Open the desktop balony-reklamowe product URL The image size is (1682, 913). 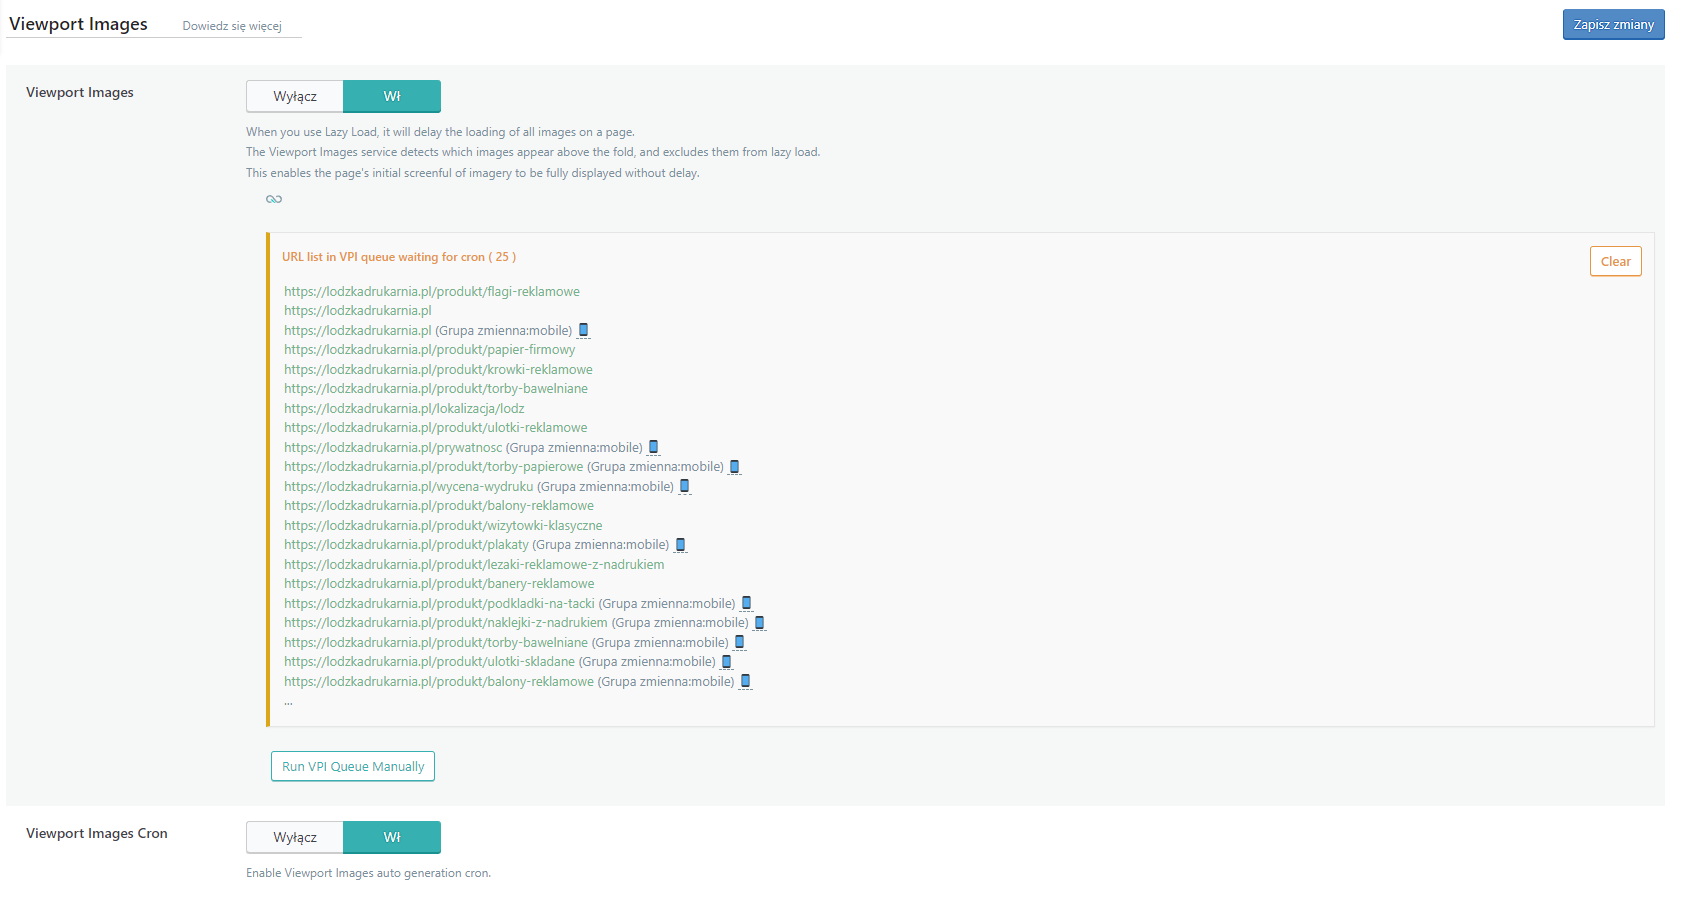tap(439, 506)
